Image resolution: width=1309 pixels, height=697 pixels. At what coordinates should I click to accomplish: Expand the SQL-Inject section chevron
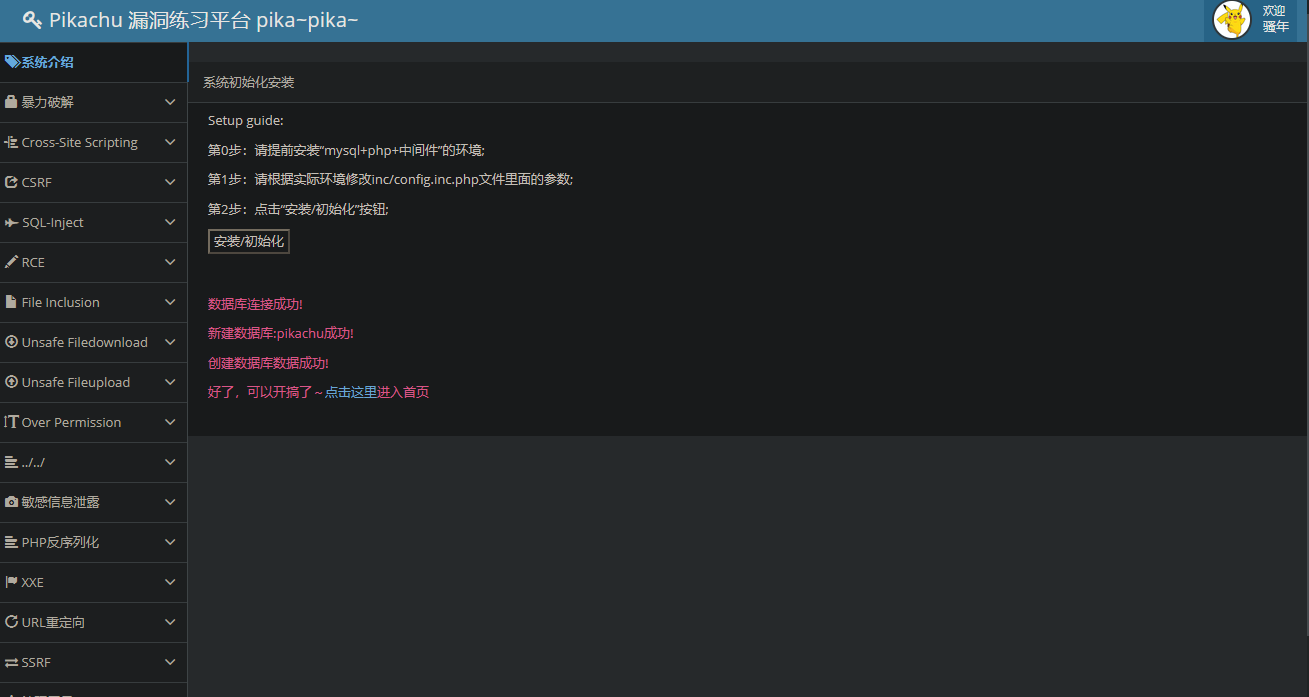coord(170,222)
